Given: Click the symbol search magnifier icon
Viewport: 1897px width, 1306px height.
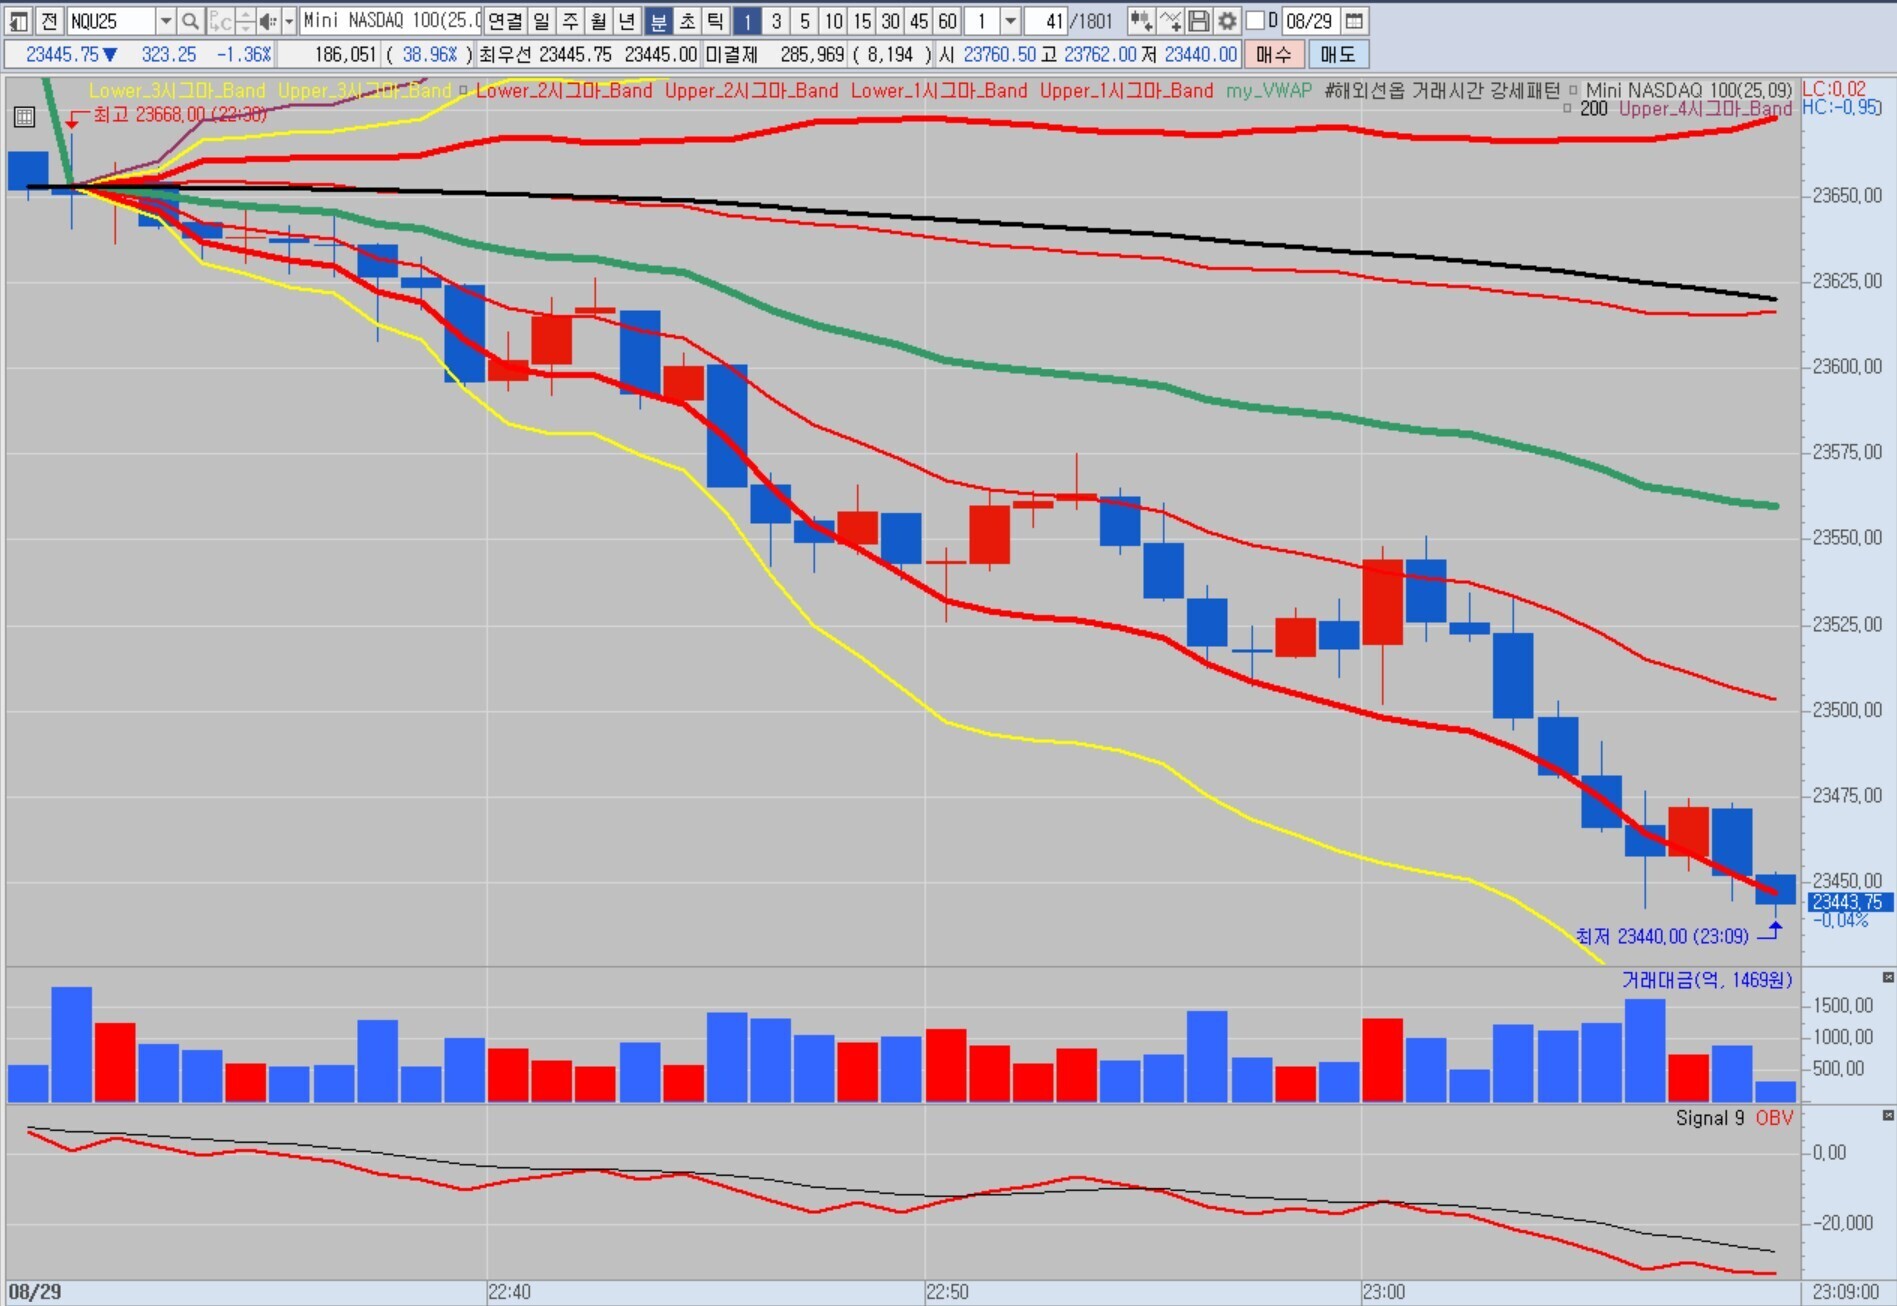Looking at the screenshot, I should point(190,21).
